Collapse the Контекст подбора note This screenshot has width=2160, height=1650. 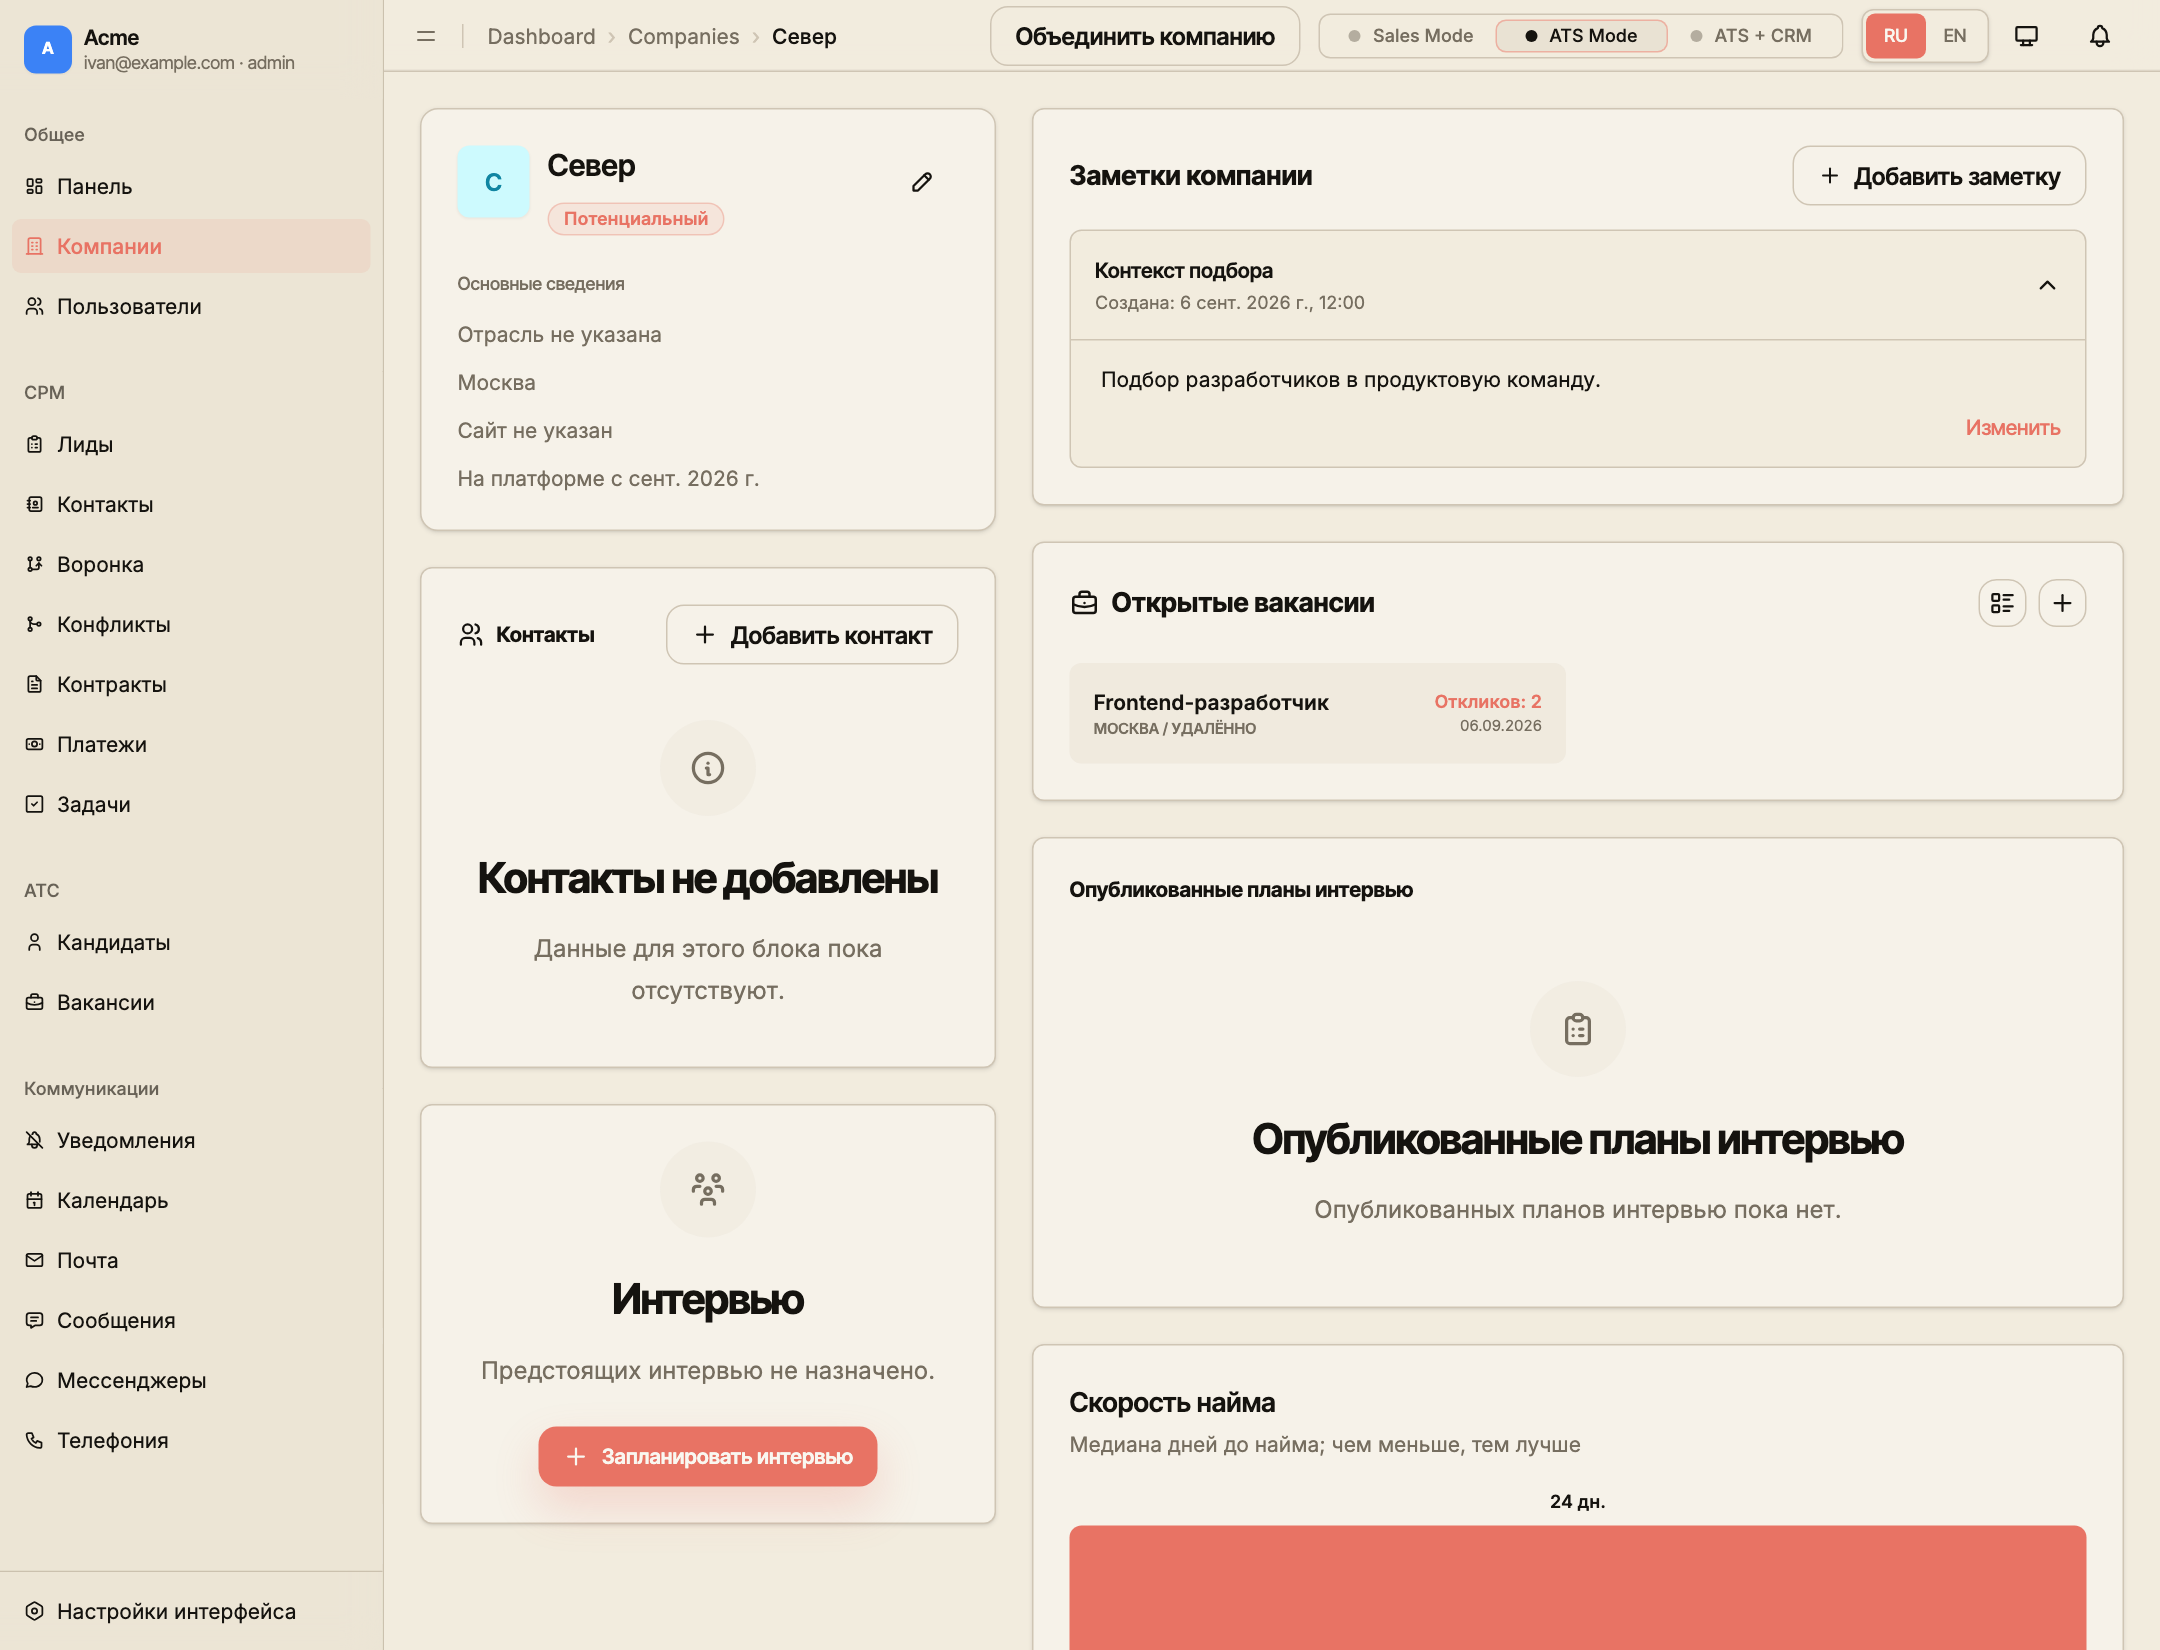click(2047, 286)
